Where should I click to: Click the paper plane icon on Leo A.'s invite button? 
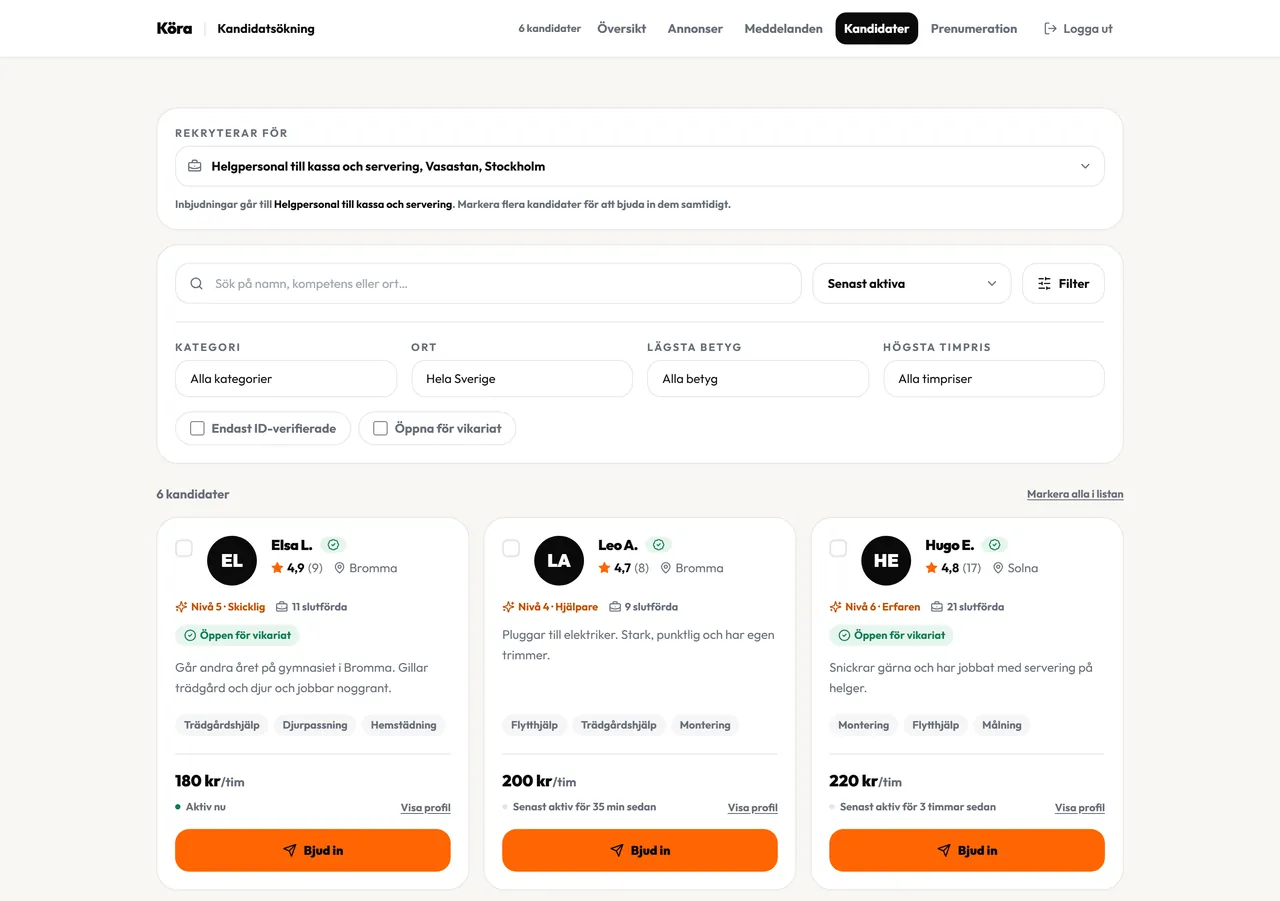pyautogui.click(x=617, y=851)
